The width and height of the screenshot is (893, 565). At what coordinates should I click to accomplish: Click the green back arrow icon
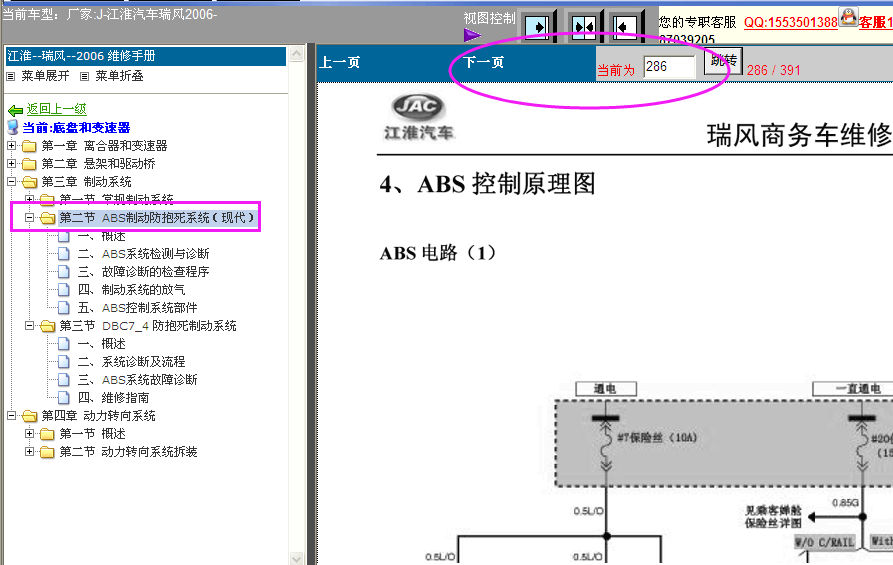(x=15, y=110)
